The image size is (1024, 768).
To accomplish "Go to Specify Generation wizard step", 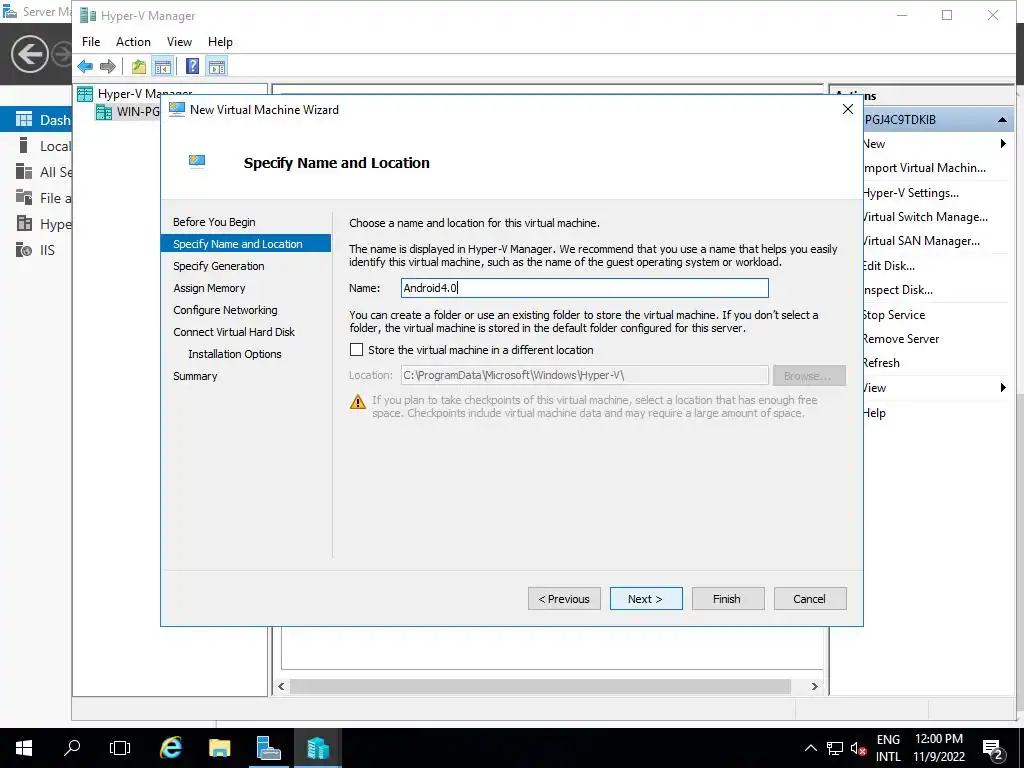I will click(x=219, y=266).
